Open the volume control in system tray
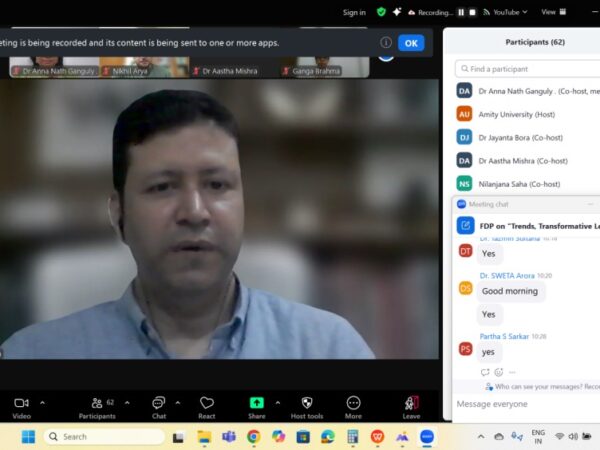The height and width of the screenshot is (450, 600). pyautogui.click(x=573, y=437)
